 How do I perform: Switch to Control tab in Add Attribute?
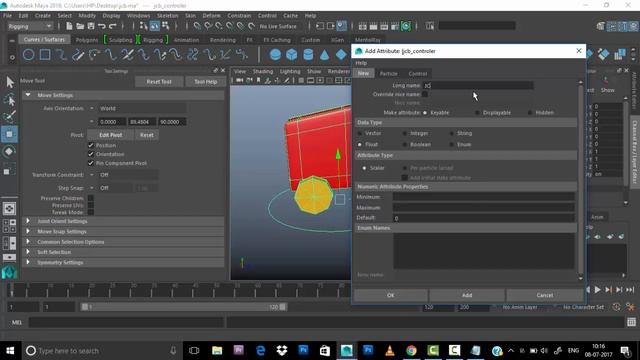[x=418, y=74]
